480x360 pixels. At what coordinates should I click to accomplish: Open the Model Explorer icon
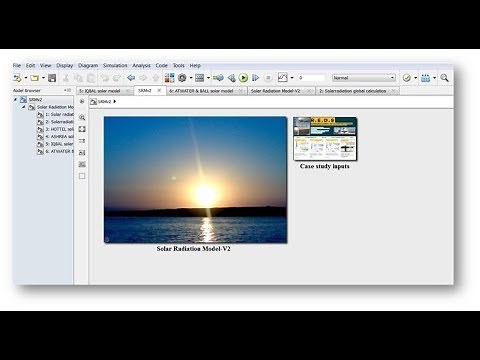click(200, 78)
